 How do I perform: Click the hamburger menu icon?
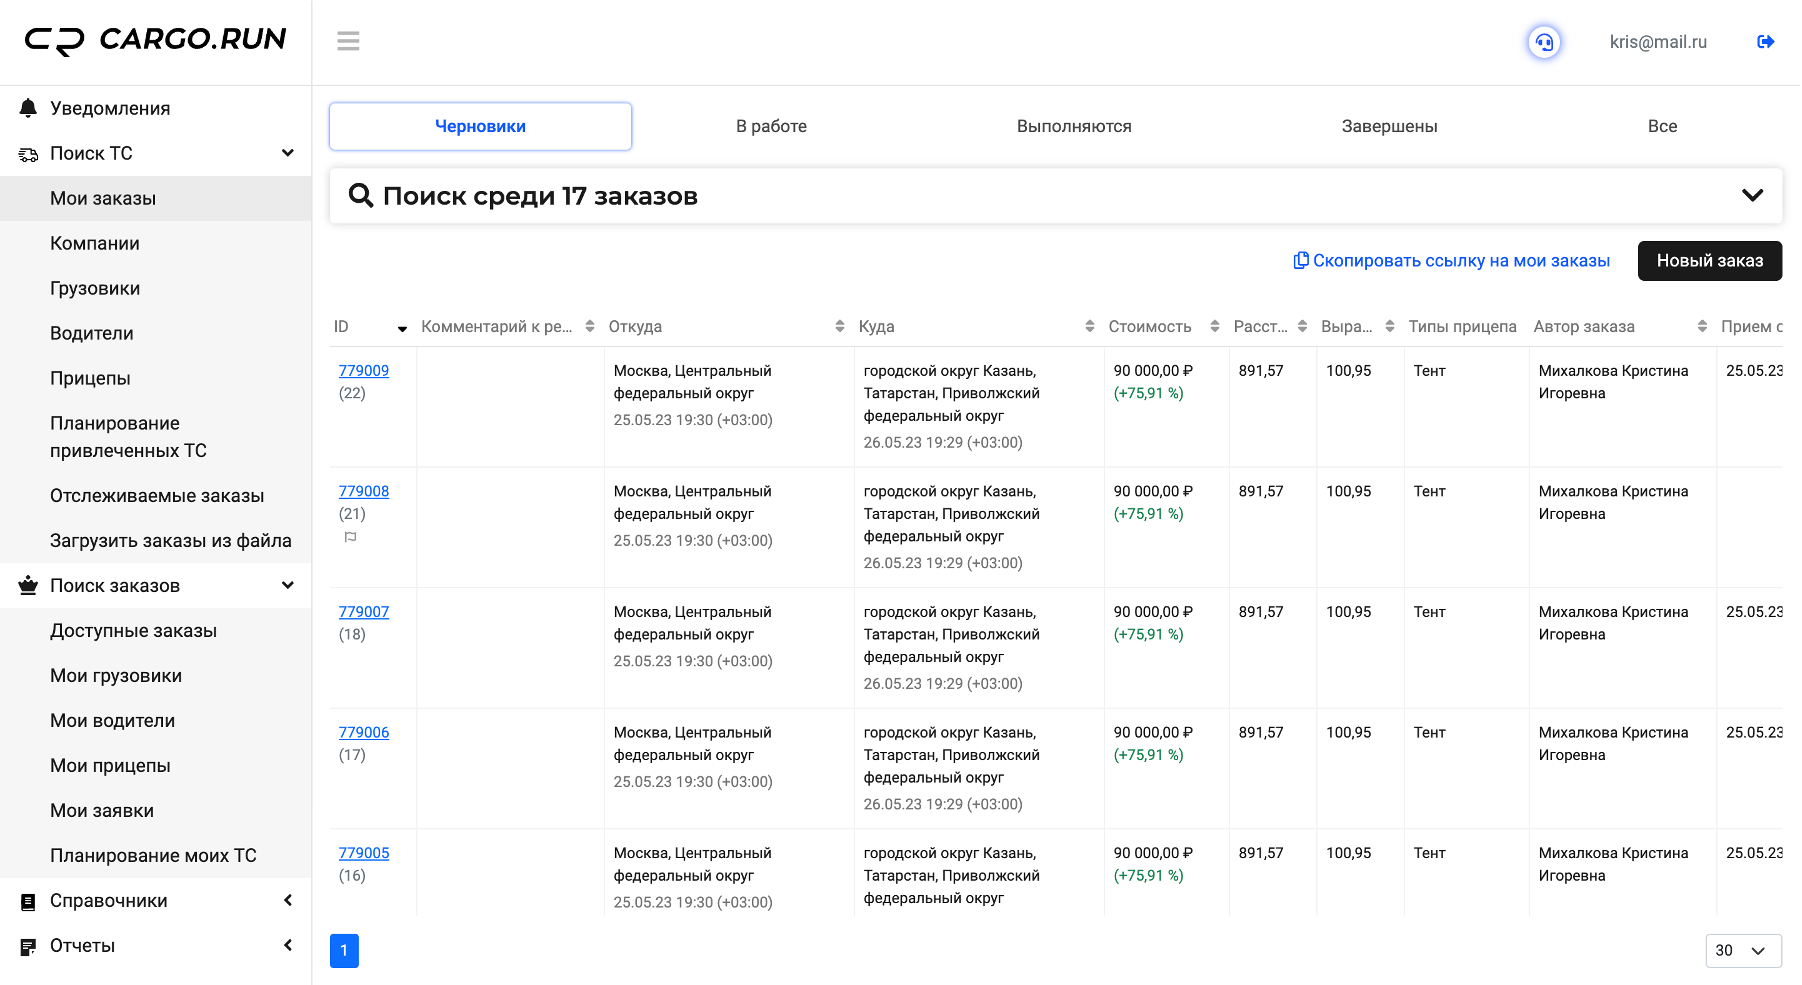348,41
